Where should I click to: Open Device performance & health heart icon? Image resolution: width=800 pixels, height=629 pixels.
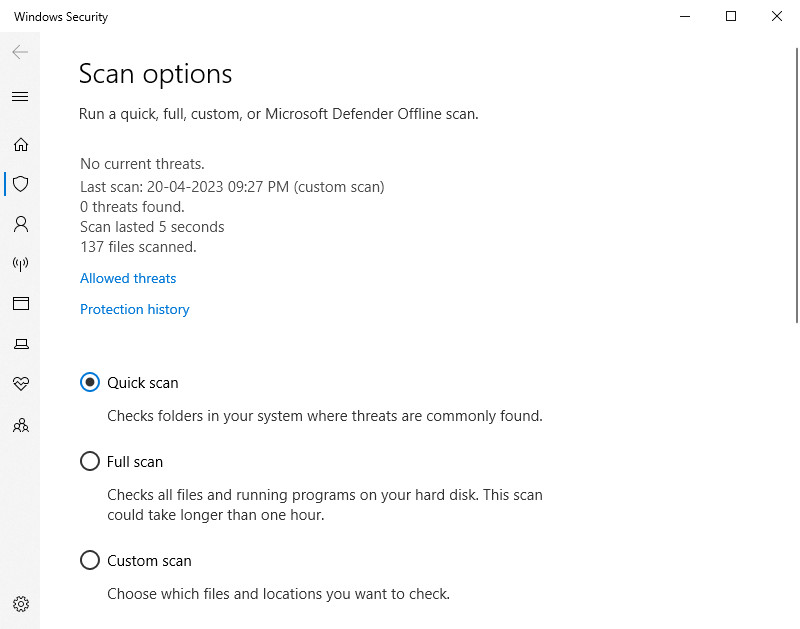pyautogui.click(x=20, y=383)
